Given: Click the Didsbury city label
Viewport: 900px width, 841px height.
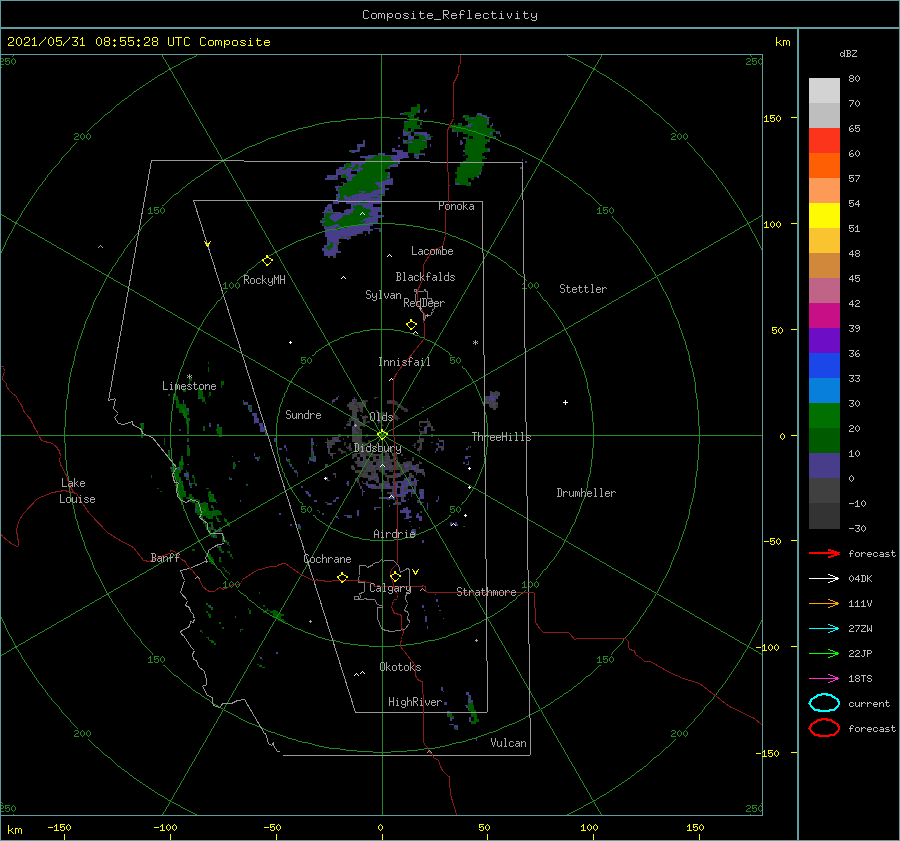Looking at the screenshot, I should (x=378, y=448).
